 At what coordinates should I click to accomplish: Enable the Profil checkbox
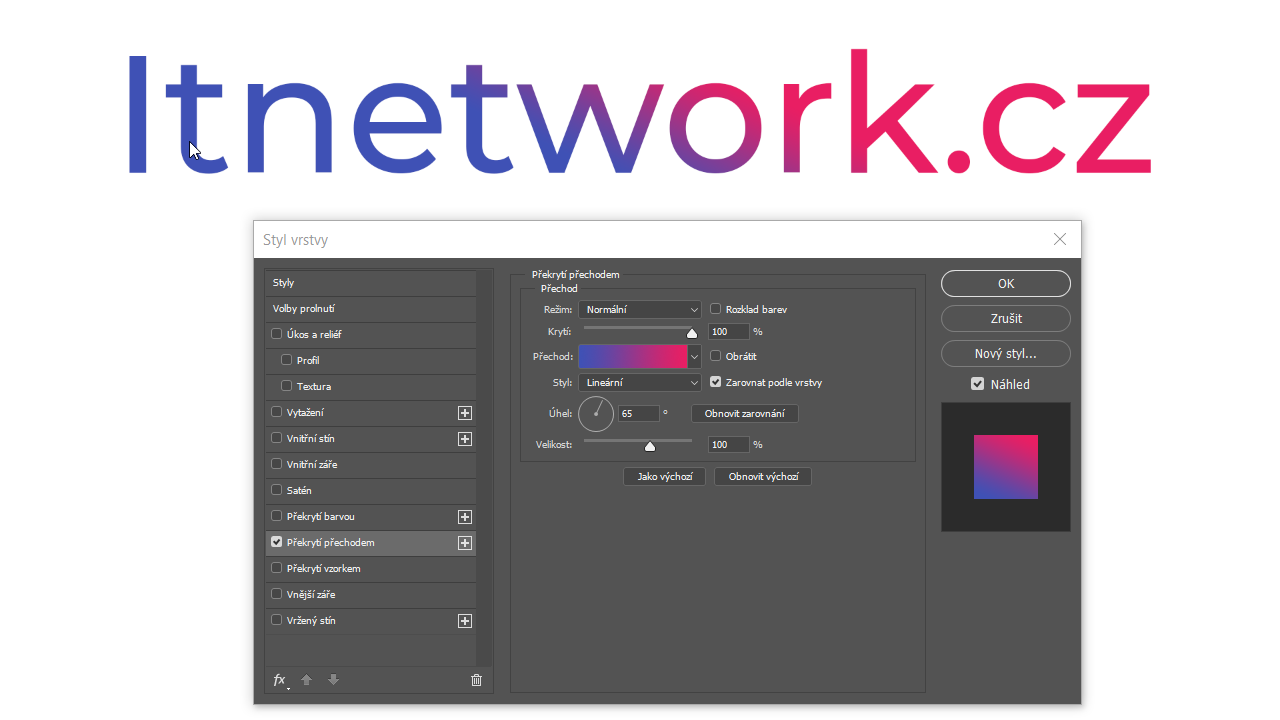click(287, 360)
